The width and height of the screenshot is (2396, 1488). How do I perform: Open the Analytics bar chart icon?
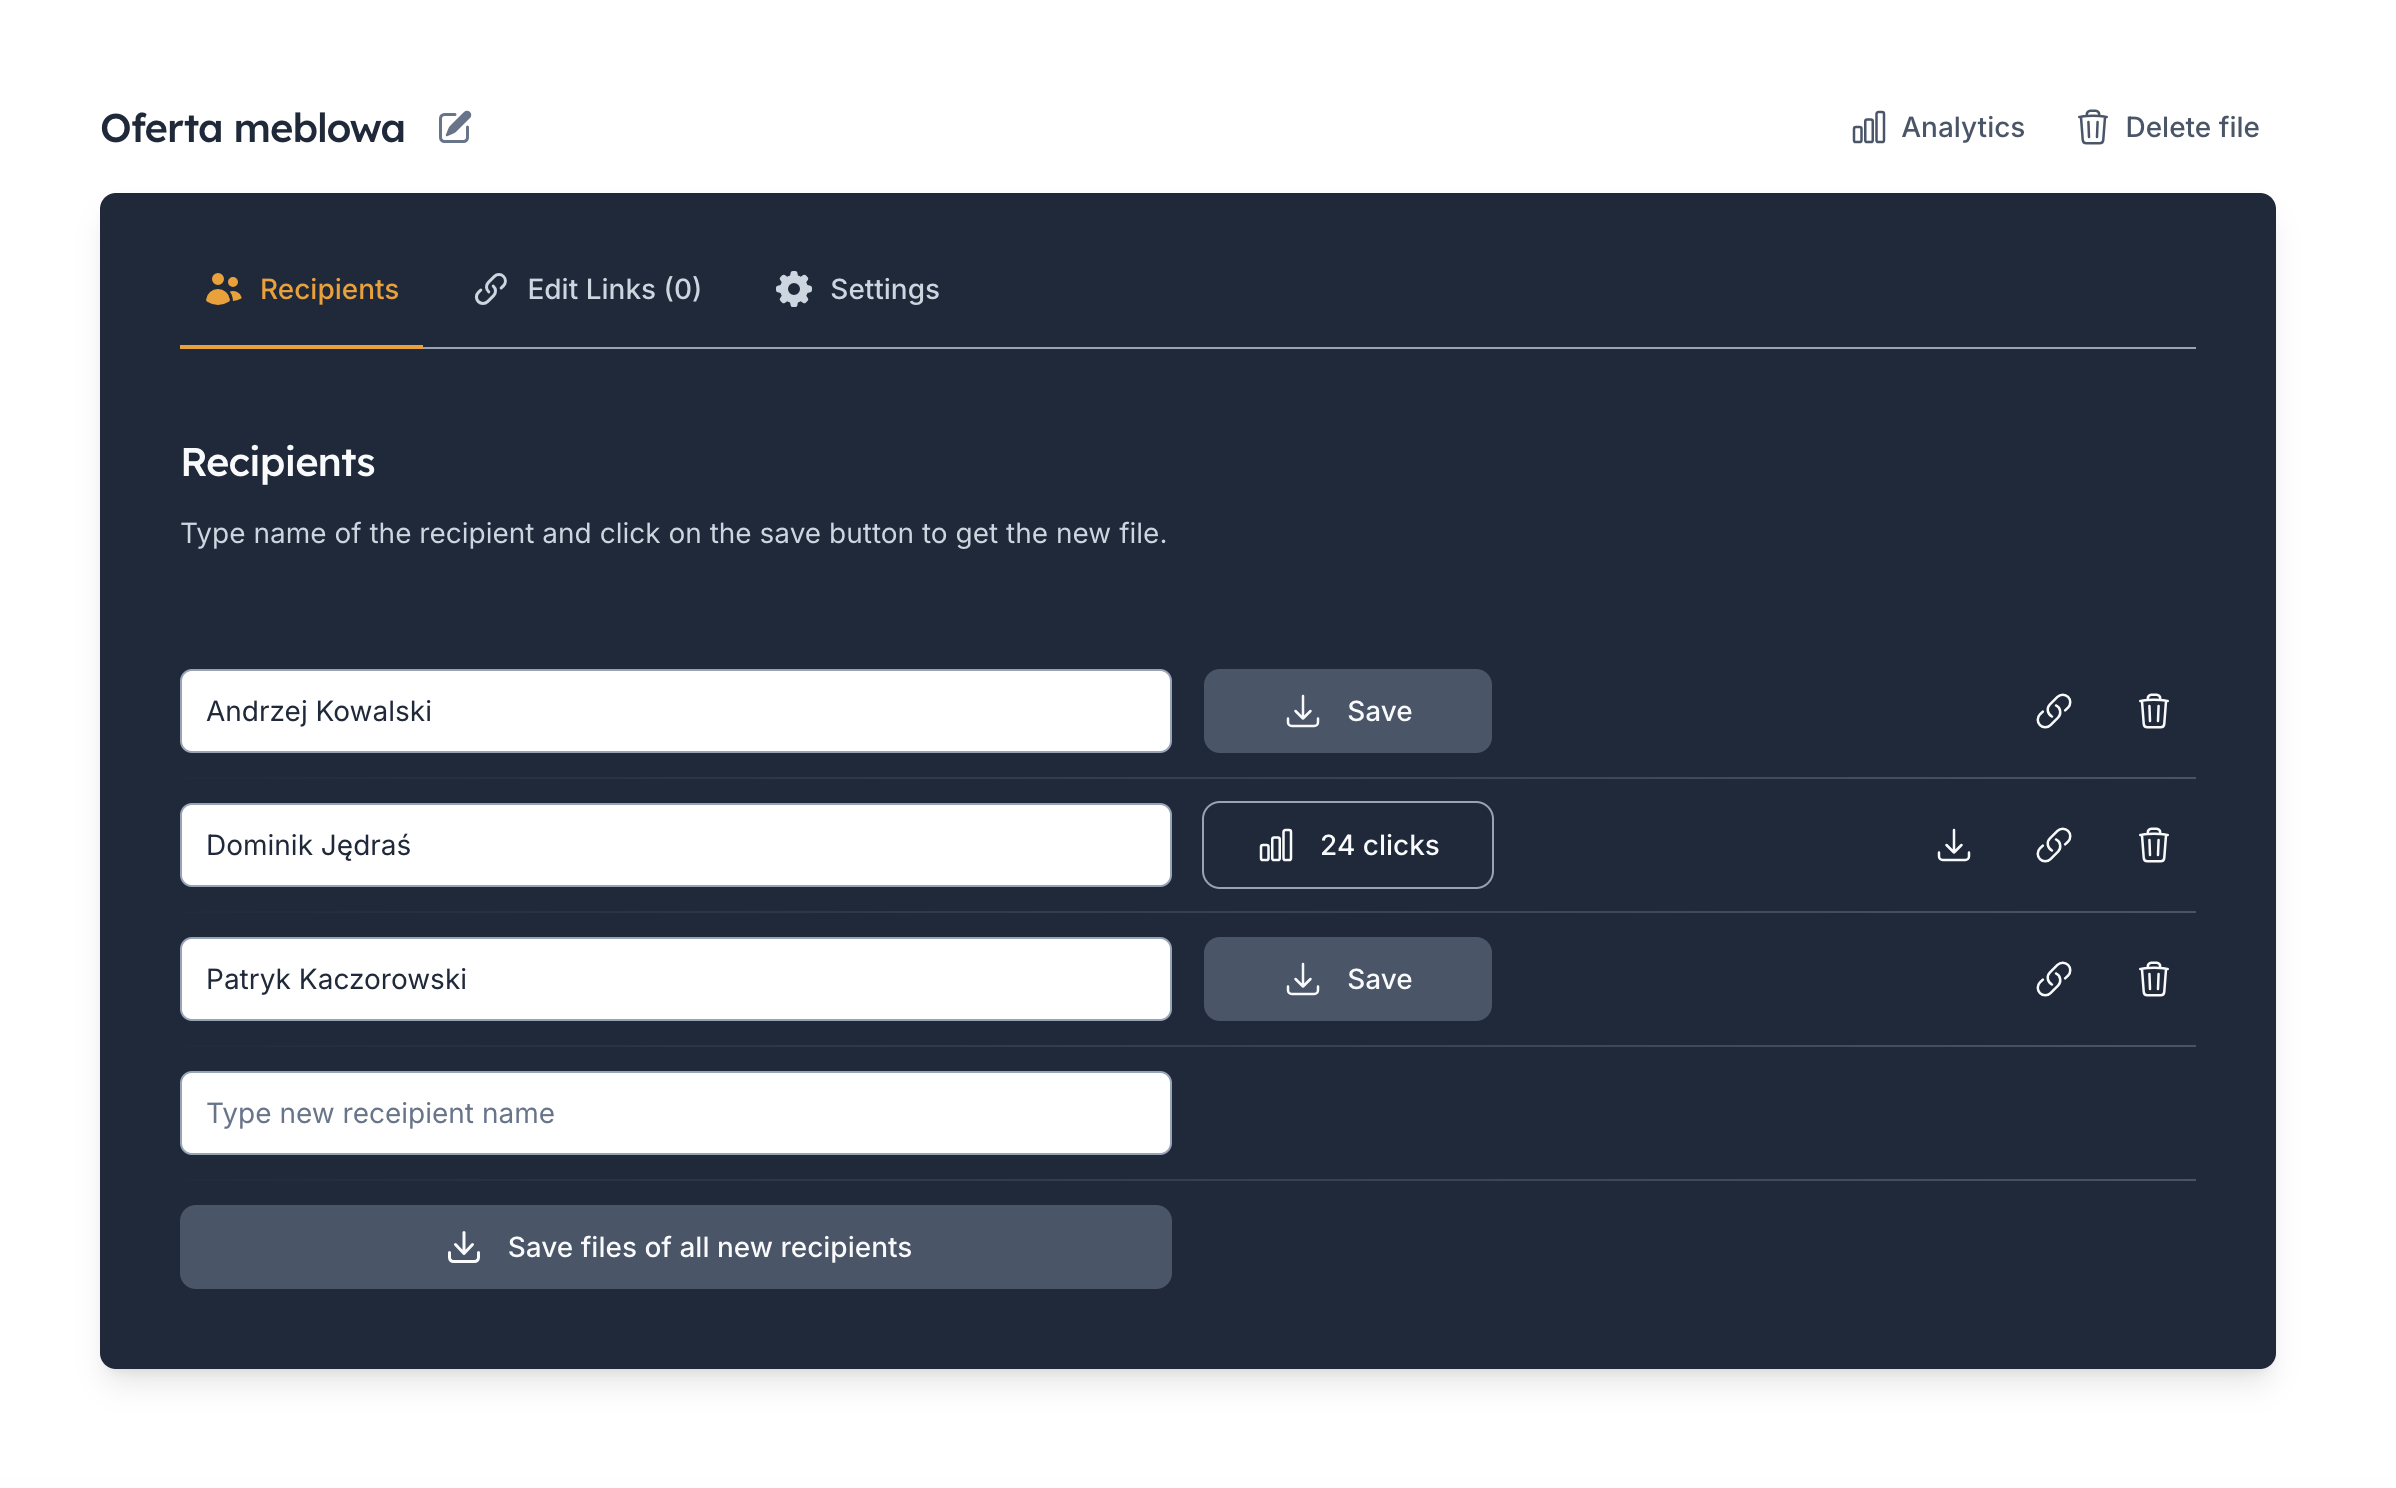click(x=1868, y=128)
